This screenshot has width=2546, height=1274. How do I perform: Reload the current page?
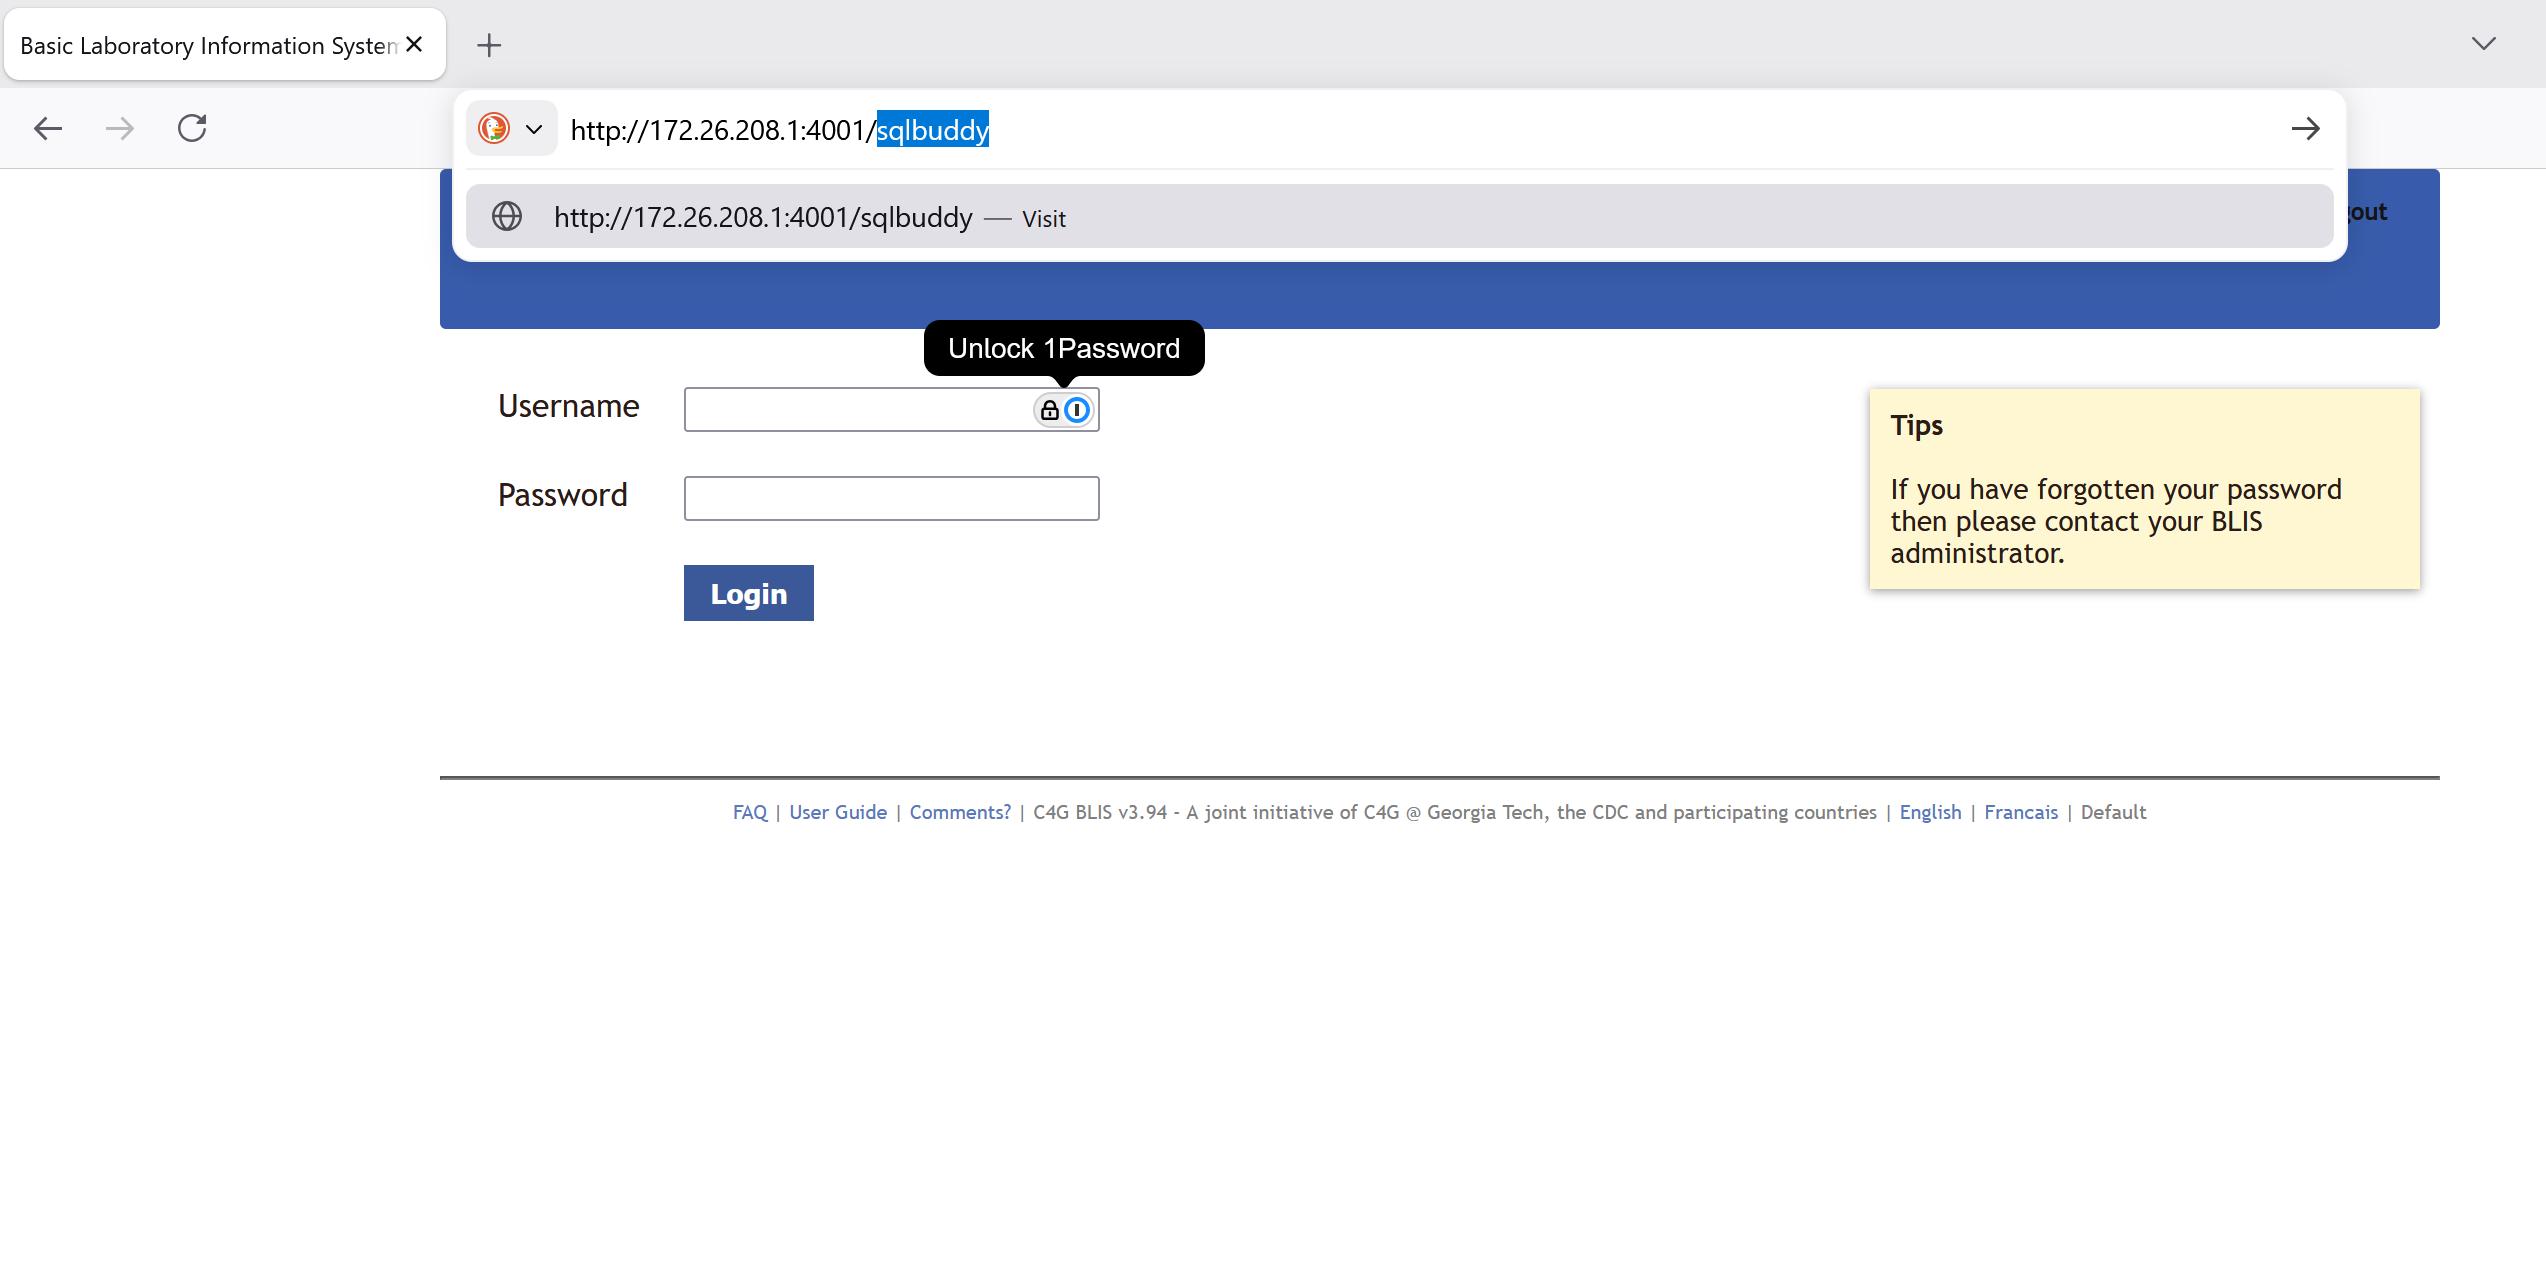click(x=192, y=128)
